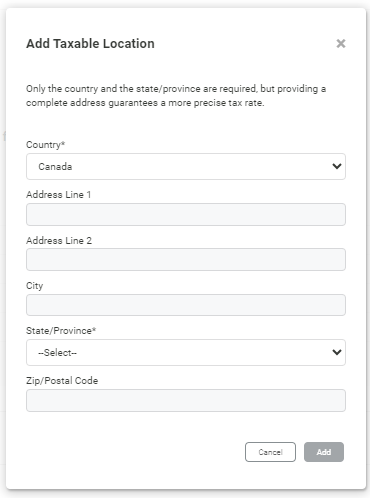This screenshot has width=370, height=498.
Task: Close the Add Taxable Location dialog
Action: click(341, 43)
